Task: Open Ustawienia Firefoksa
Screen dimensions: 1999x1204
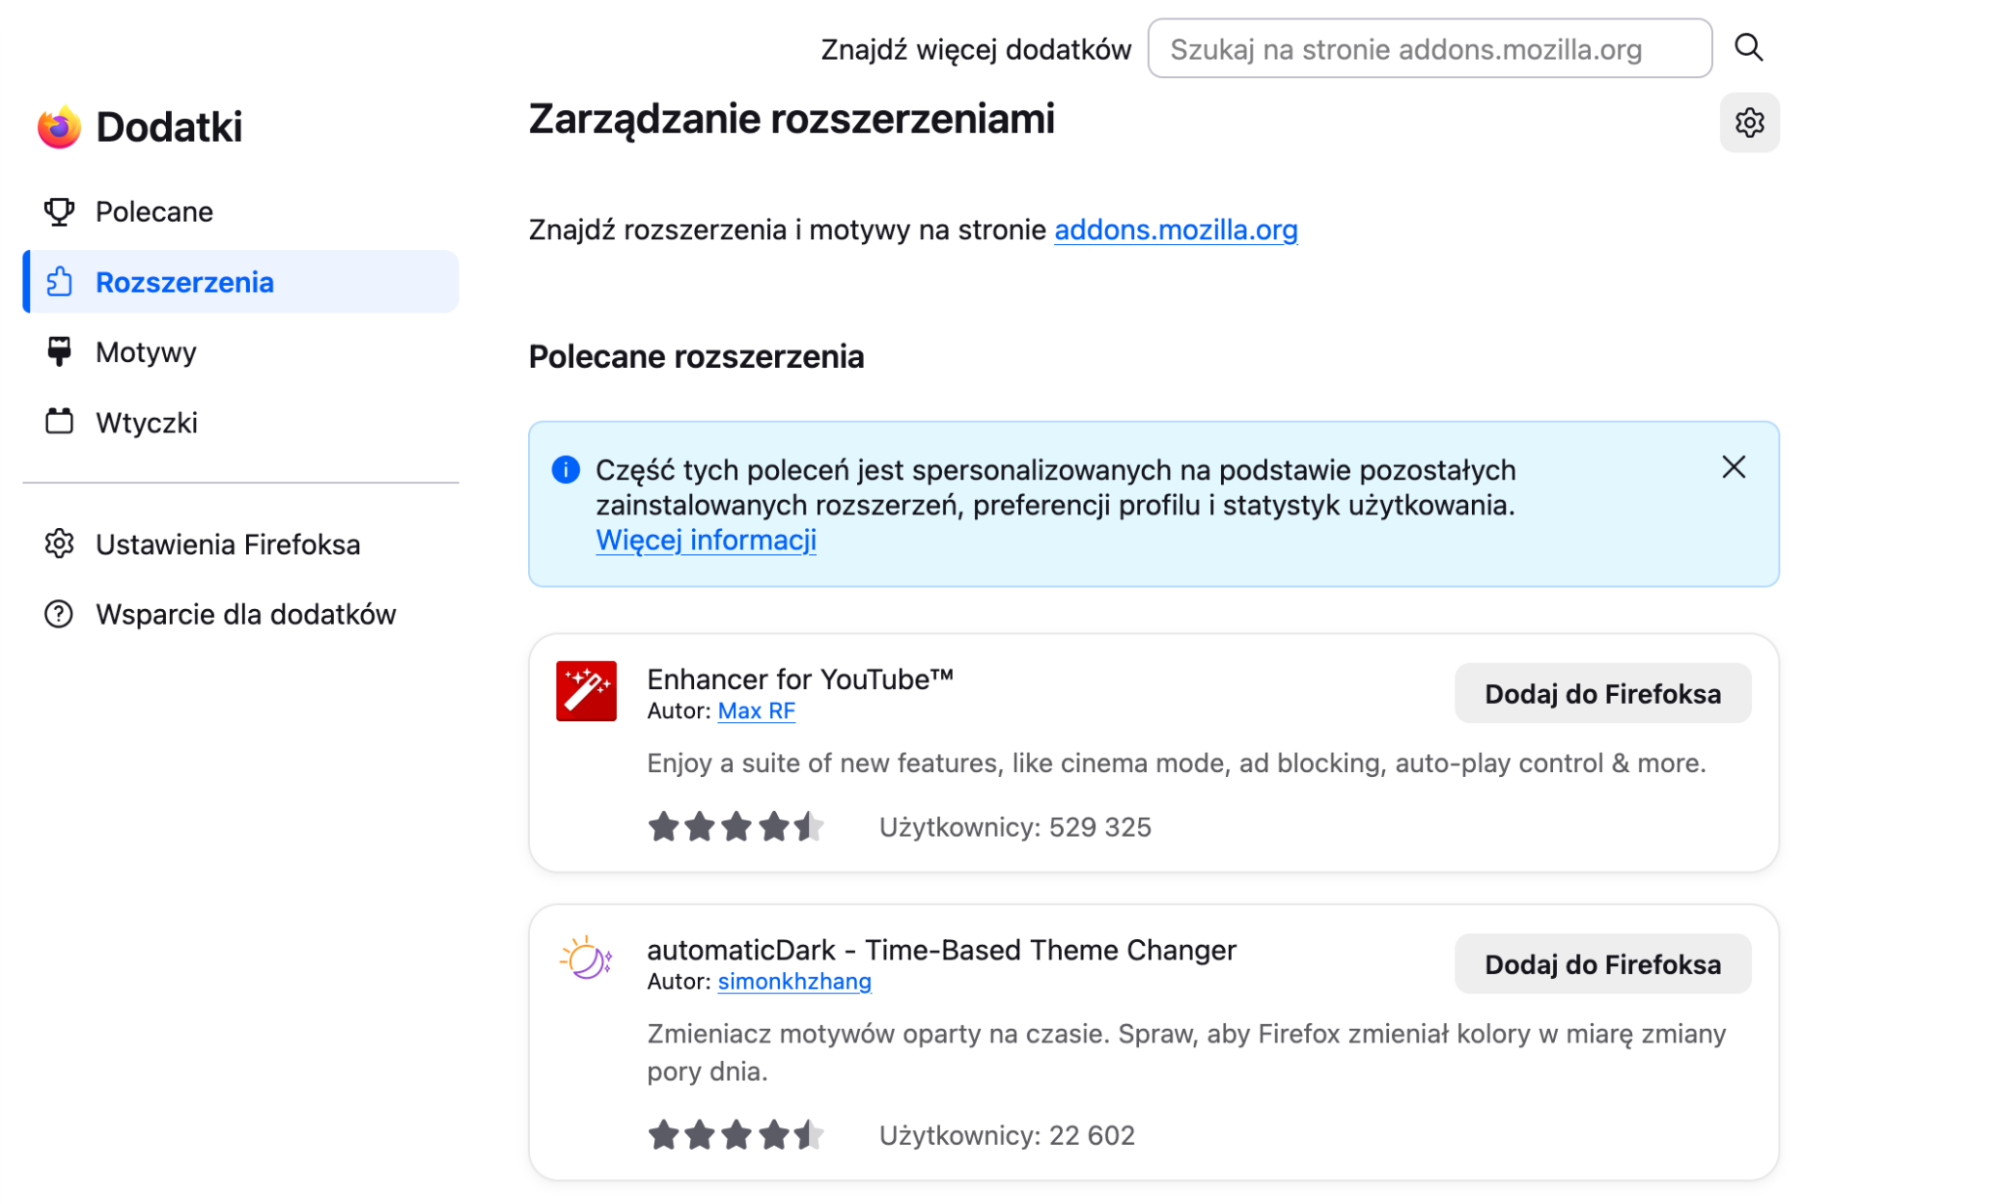Action: coord(241,544)
